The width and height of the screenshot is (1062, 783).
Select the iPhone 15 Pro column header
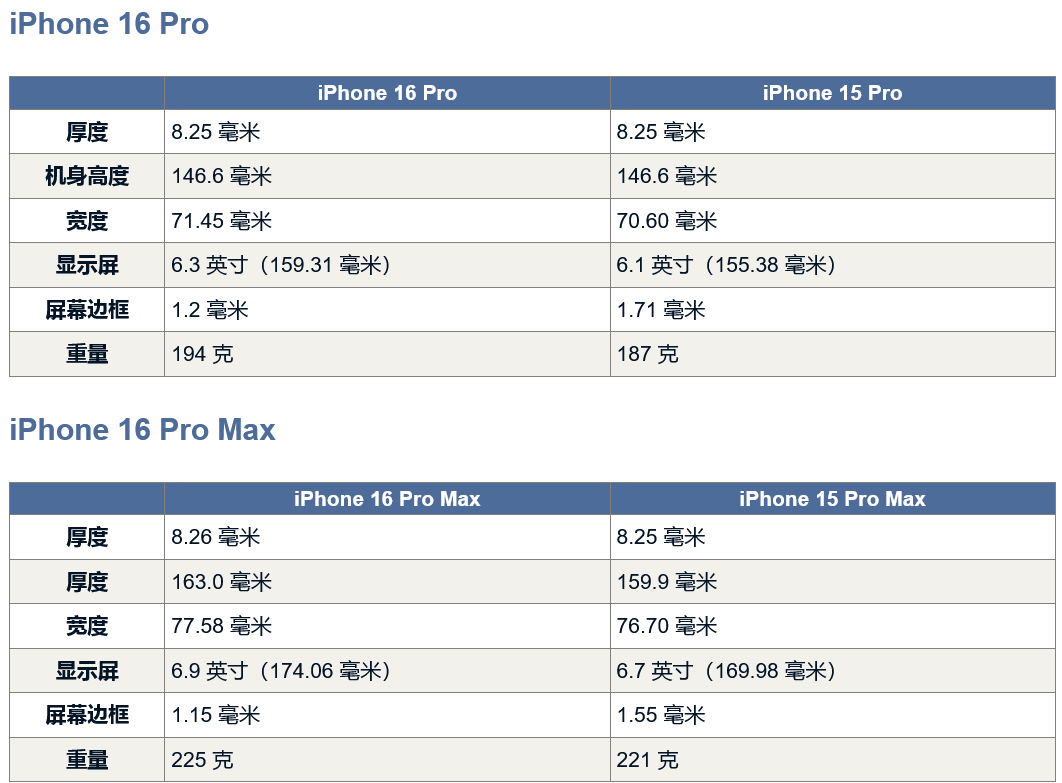tap(832, 93)
